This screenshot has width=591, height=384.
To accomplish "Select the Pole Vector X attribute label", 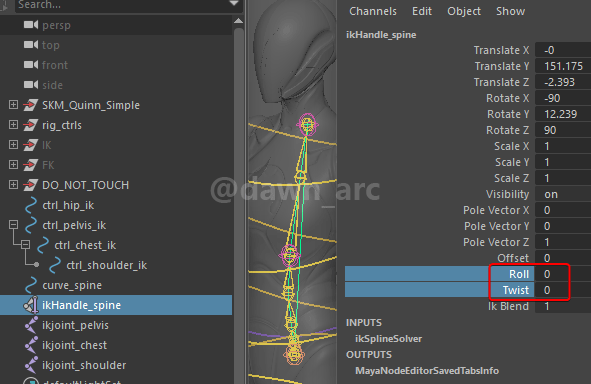I will [496, 210].
